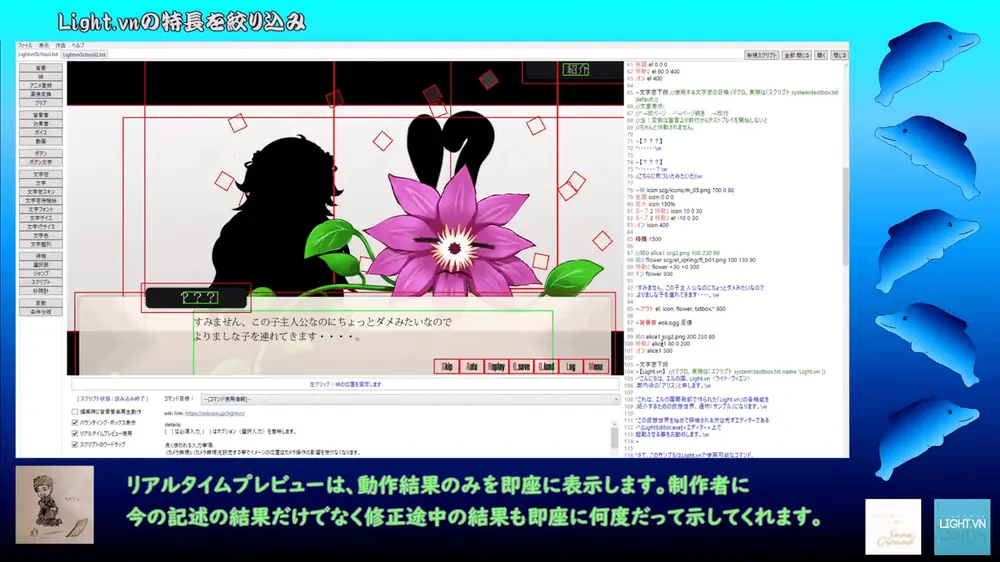The width and height of the screenshot is (1000, 562).
Task: Click the 新規スクリプト button
Action: pyautogui.click(x=761, y=55)
